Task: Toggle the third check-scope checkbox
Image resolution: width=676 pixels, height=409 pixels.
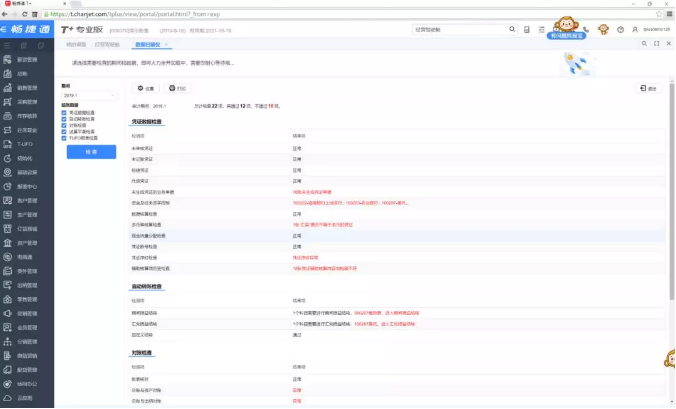Action: point(64,124)
